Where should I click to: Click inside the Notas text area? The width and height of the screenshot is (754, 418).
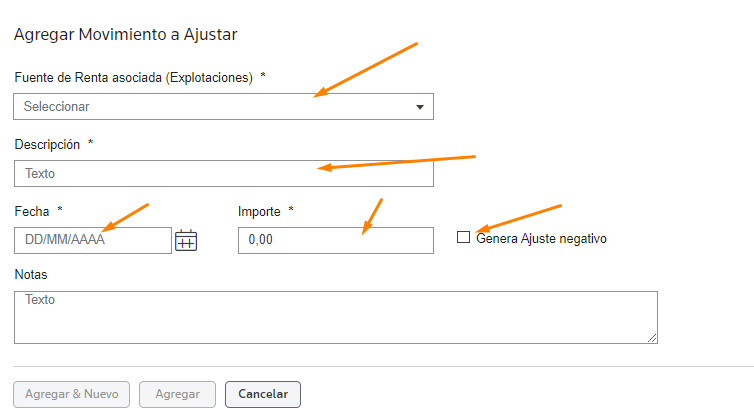(336, 317)
